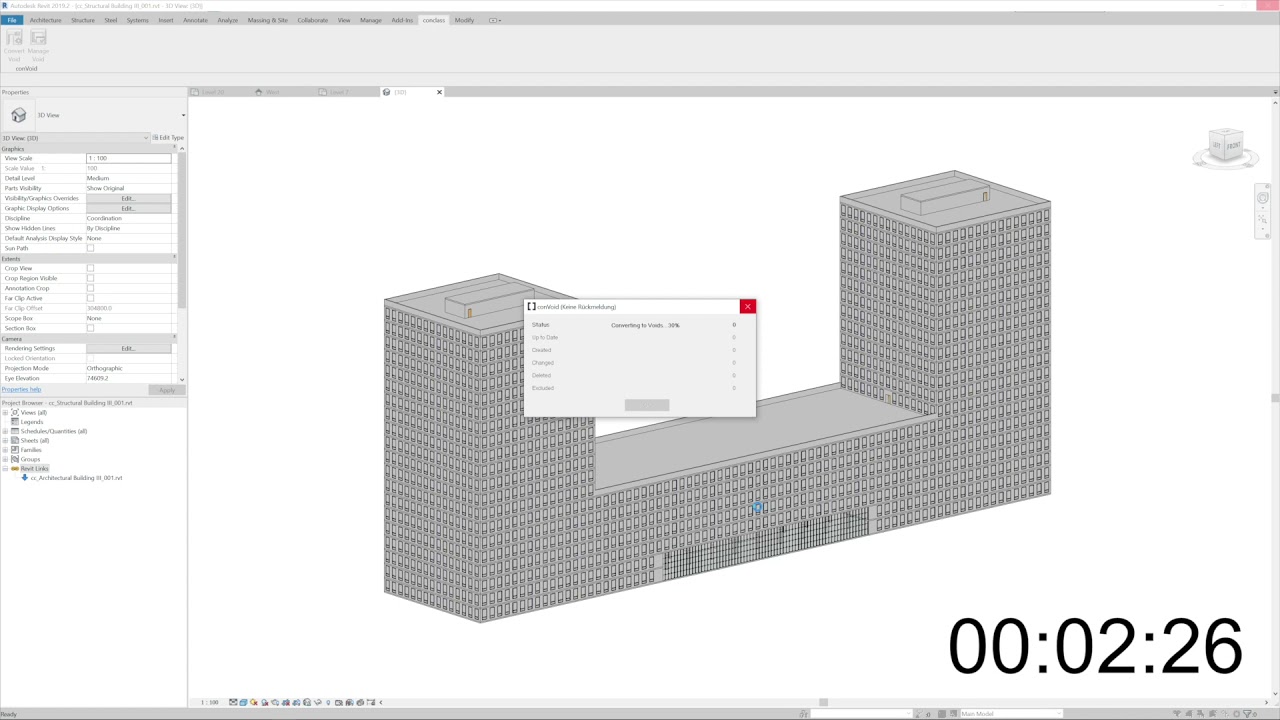
Task: Switch to the Architecture ribbon tab
Action: point(45,20)
